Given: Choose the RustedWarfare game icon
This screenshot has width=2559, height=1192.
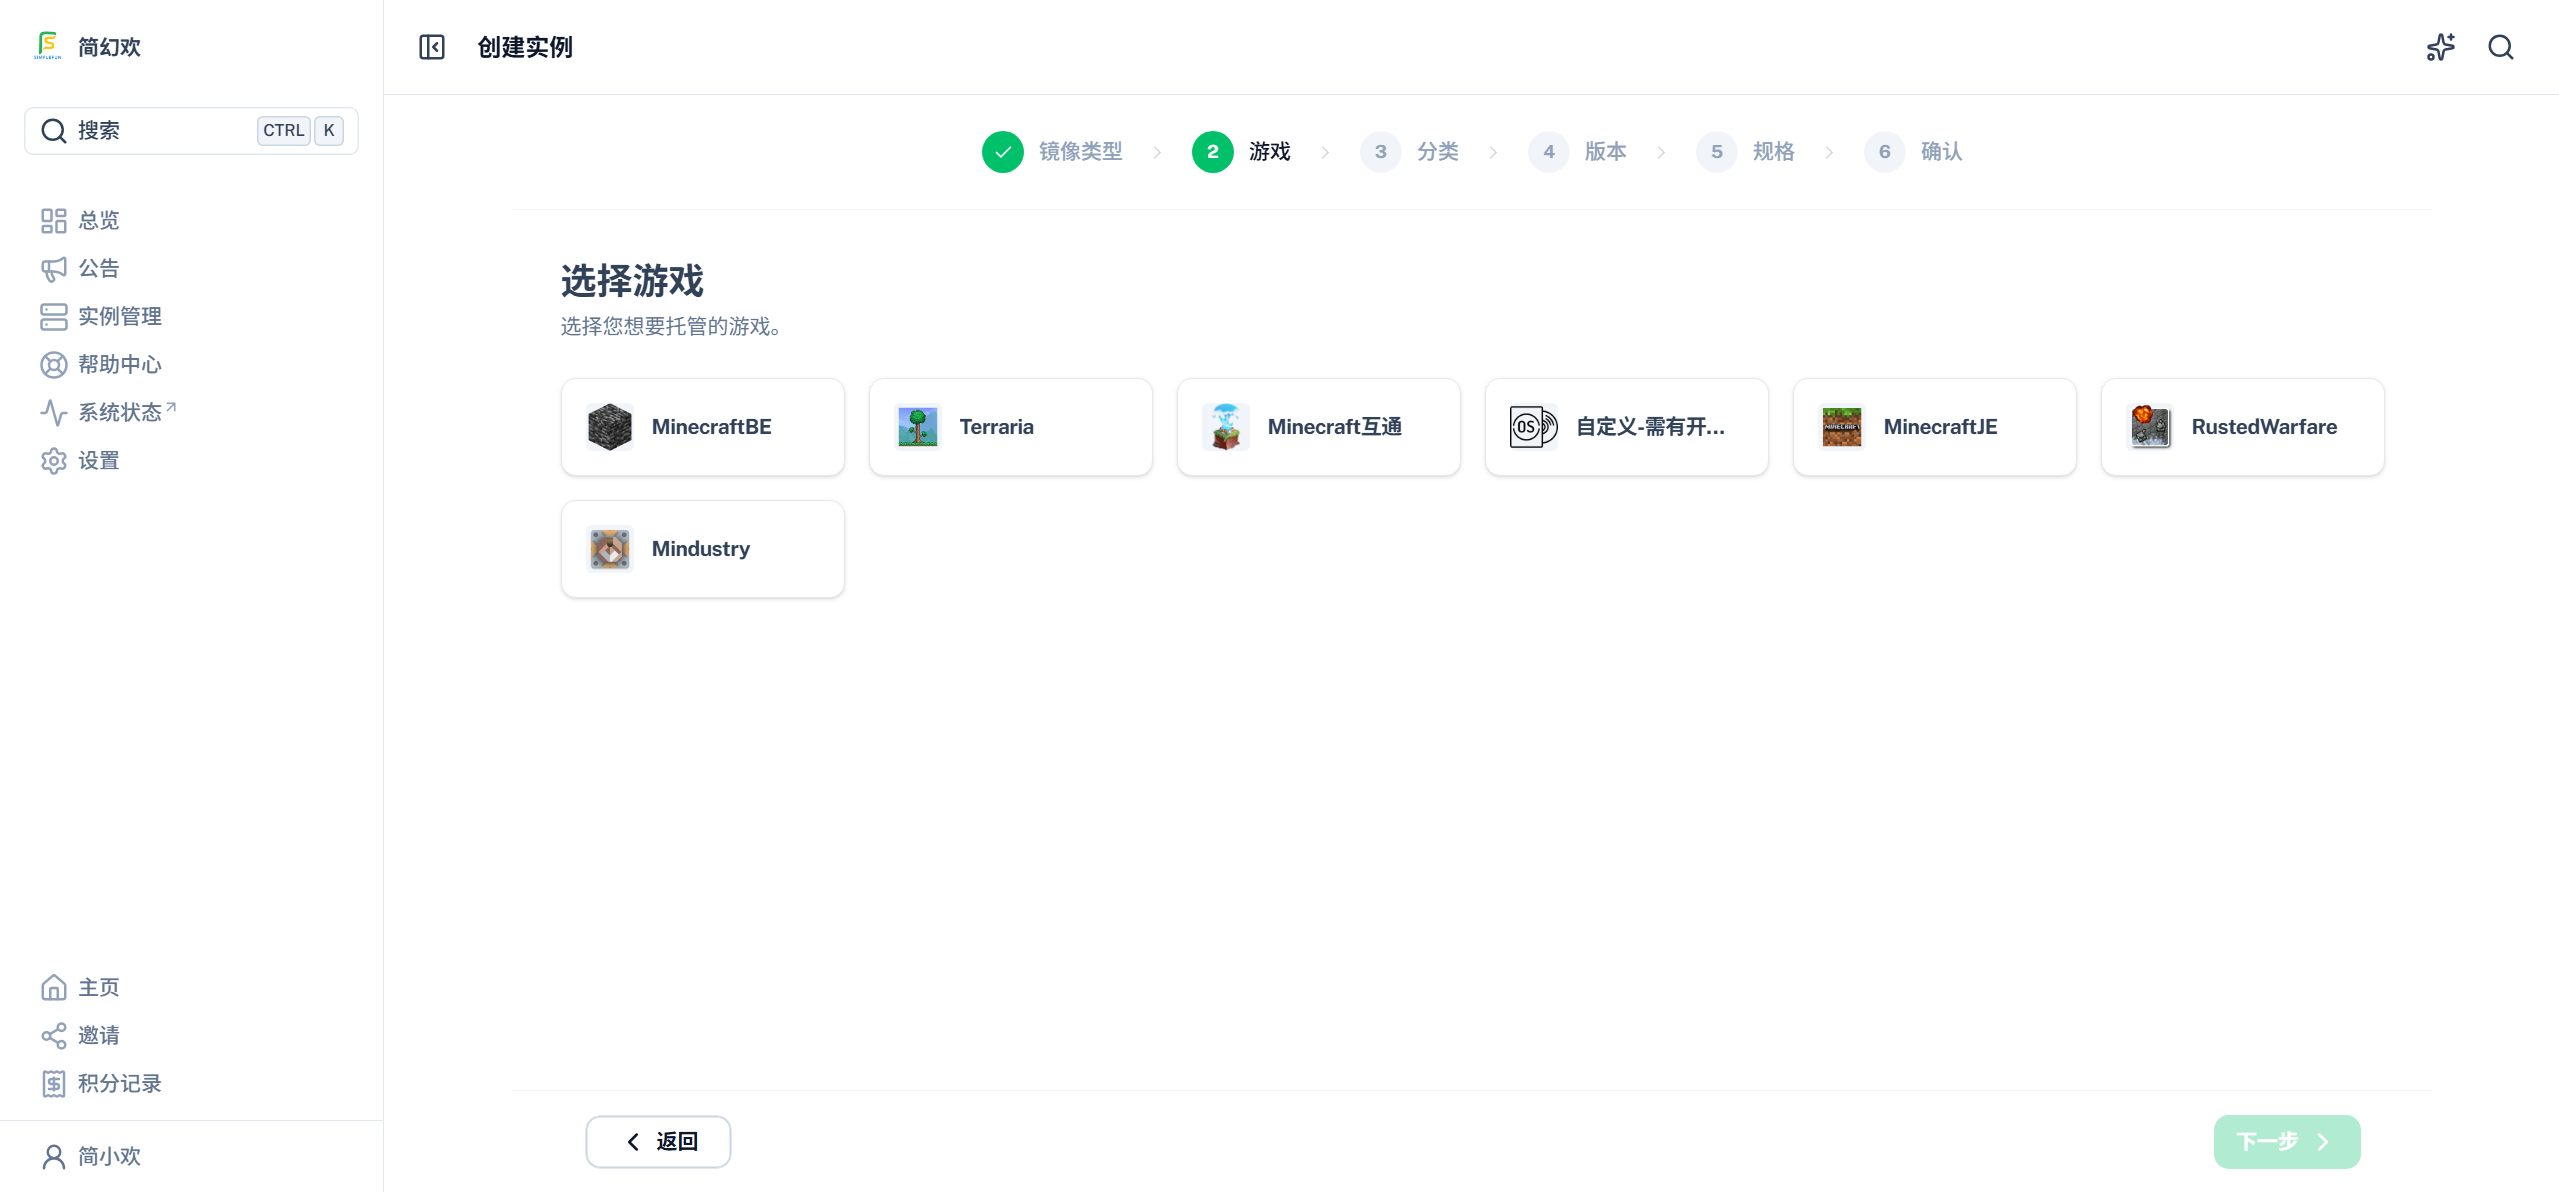Looking at the screenshot, I should tap(2150, 427).
